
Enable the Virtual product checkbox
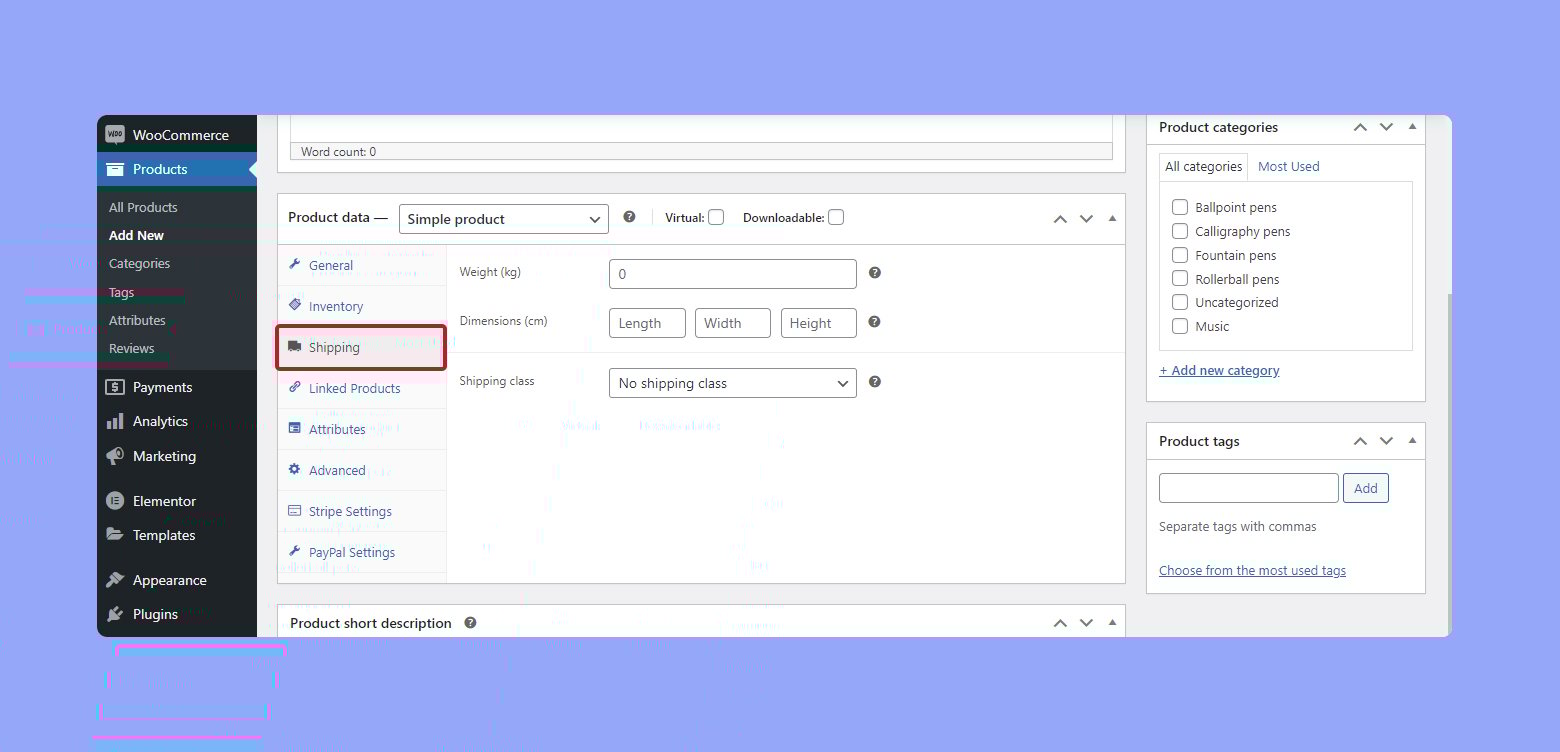[716, 217]
